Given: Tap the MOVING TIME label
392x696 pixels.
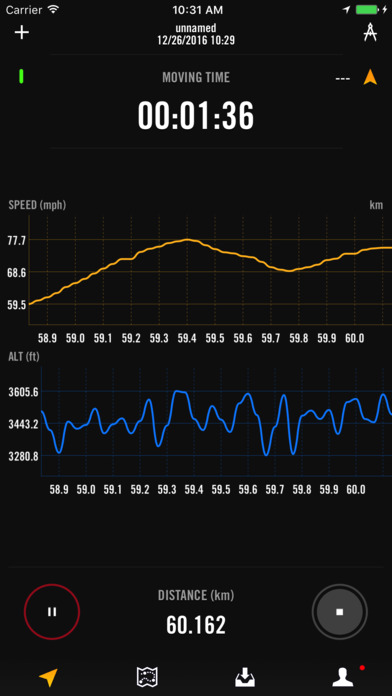Looking at the screenshot, I should pyautogui.click(x=196, y=77).
